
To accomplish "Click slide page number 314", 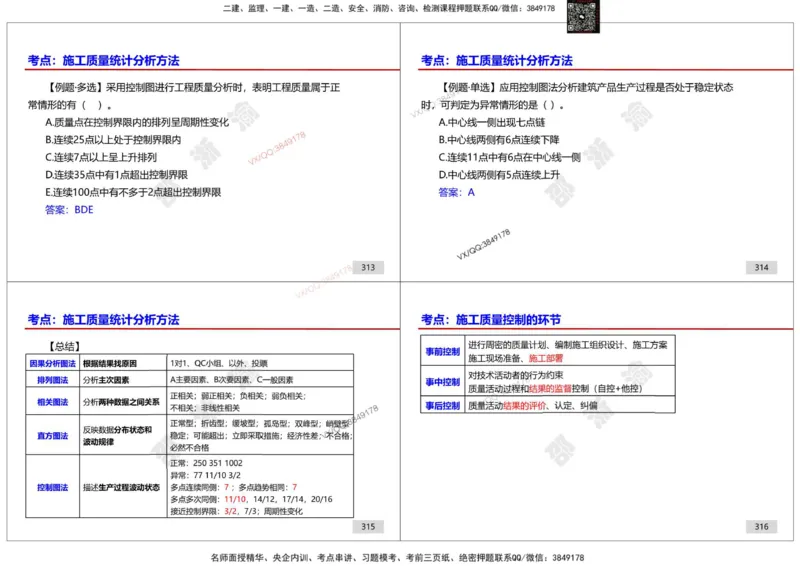I will [x=762, y=267].
